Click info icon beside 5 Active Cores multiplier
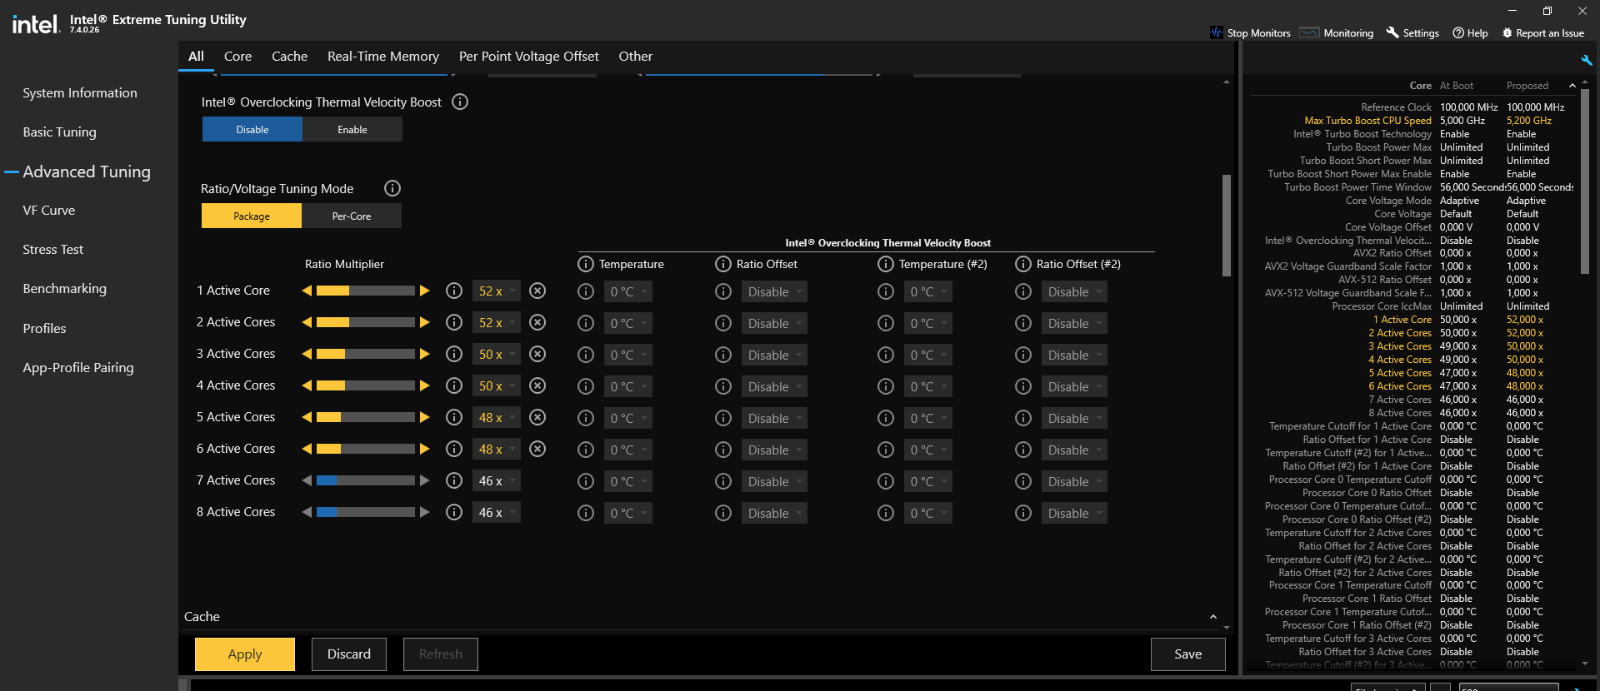 click(x=454, y=417)
